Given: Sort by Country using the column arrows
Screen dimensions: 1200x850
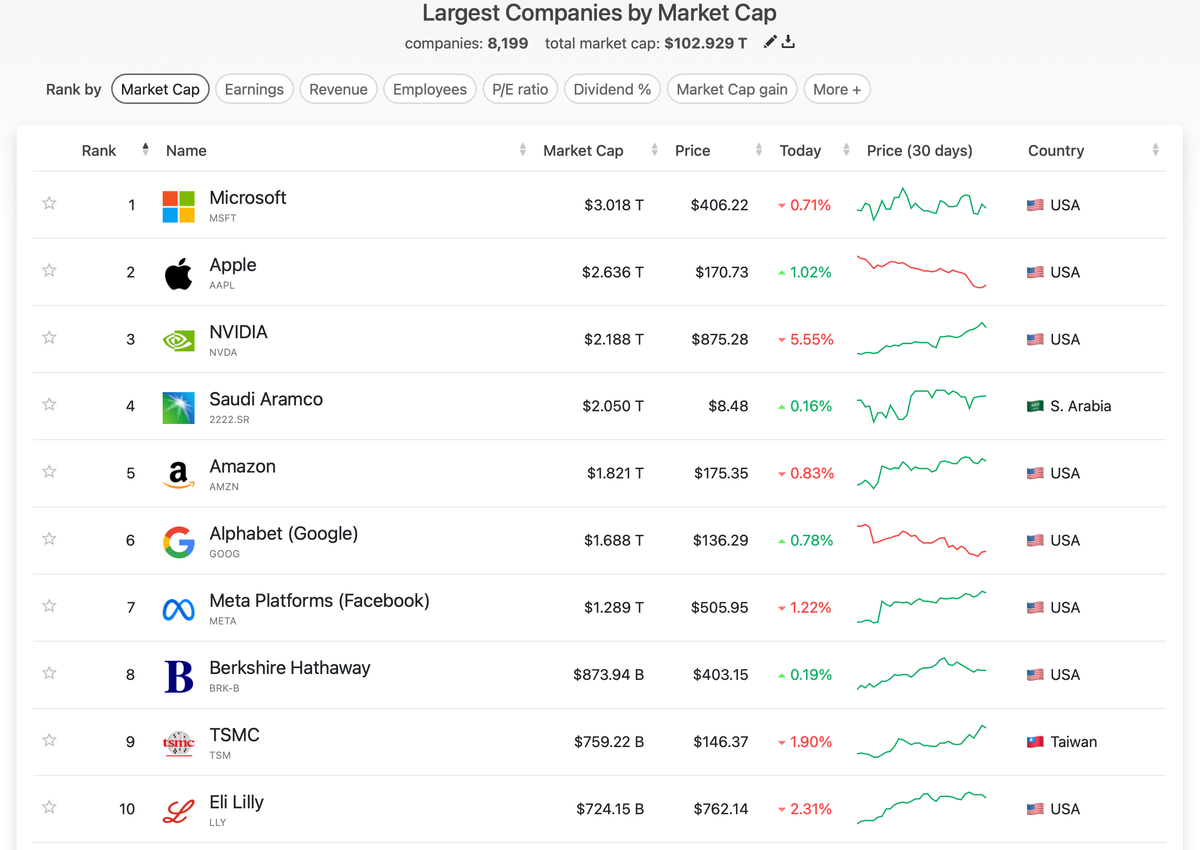Looking at the screenshot, I should (x=1155, y=150).
